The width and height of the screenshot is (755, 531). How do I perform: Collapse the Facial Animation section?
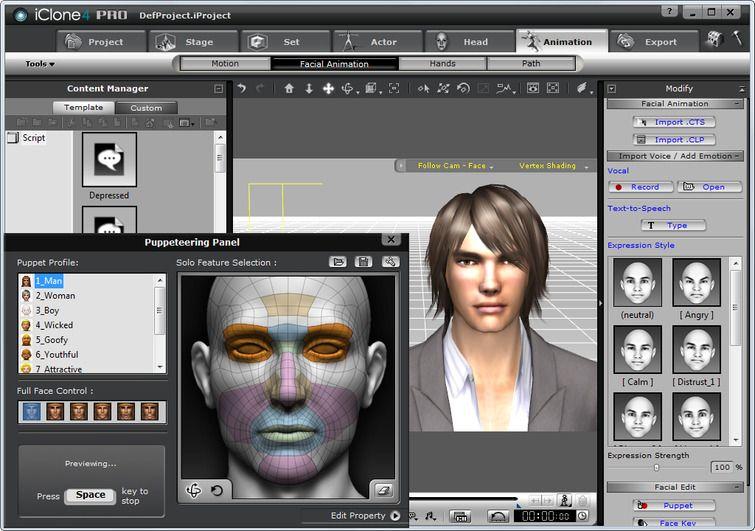point(737,104)
